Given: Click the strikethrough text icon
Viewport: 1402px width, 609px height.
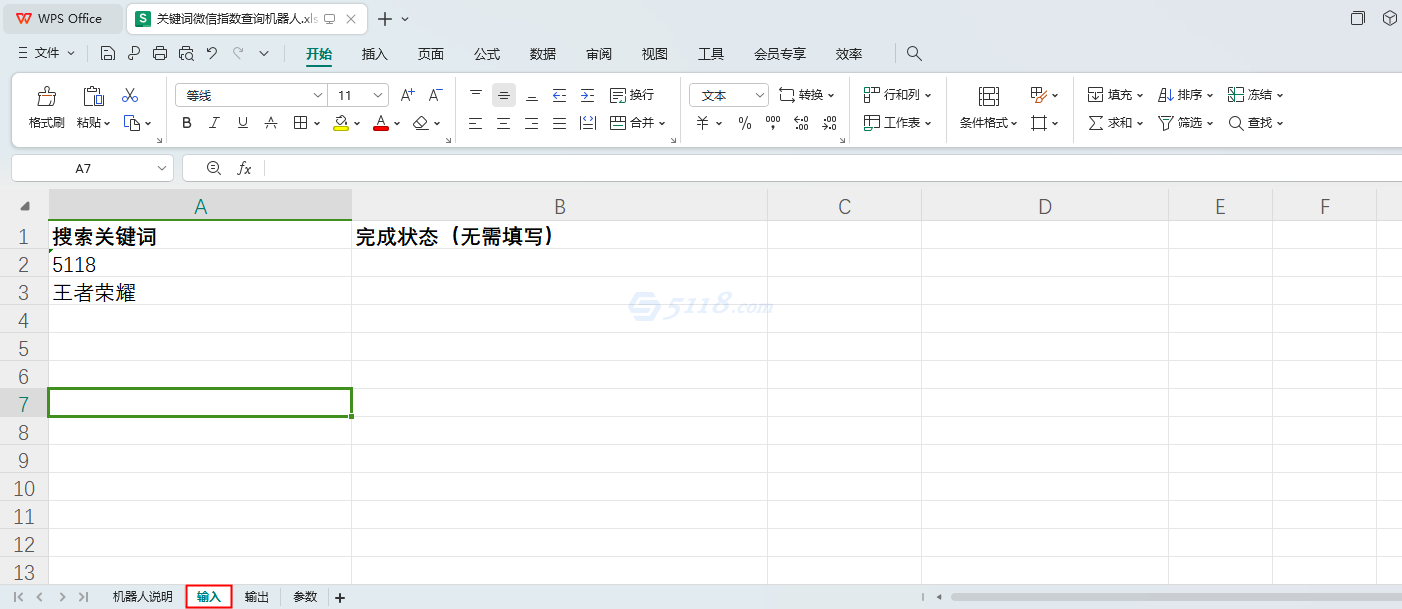Looking at the screenshot, I should (271, 123).
